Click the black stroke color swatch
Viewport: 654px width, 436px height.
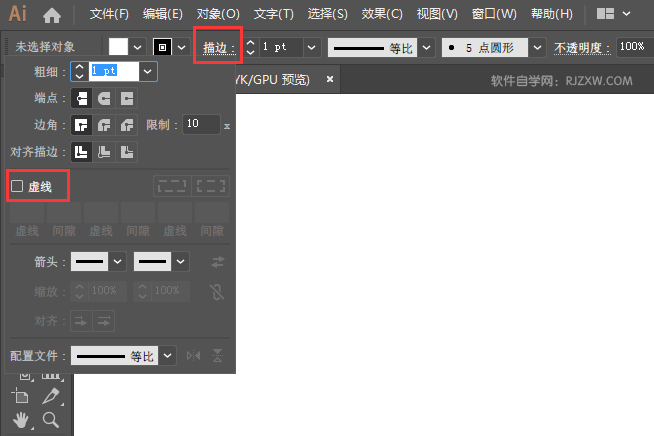pyautogui.click(x=163, y=47)
